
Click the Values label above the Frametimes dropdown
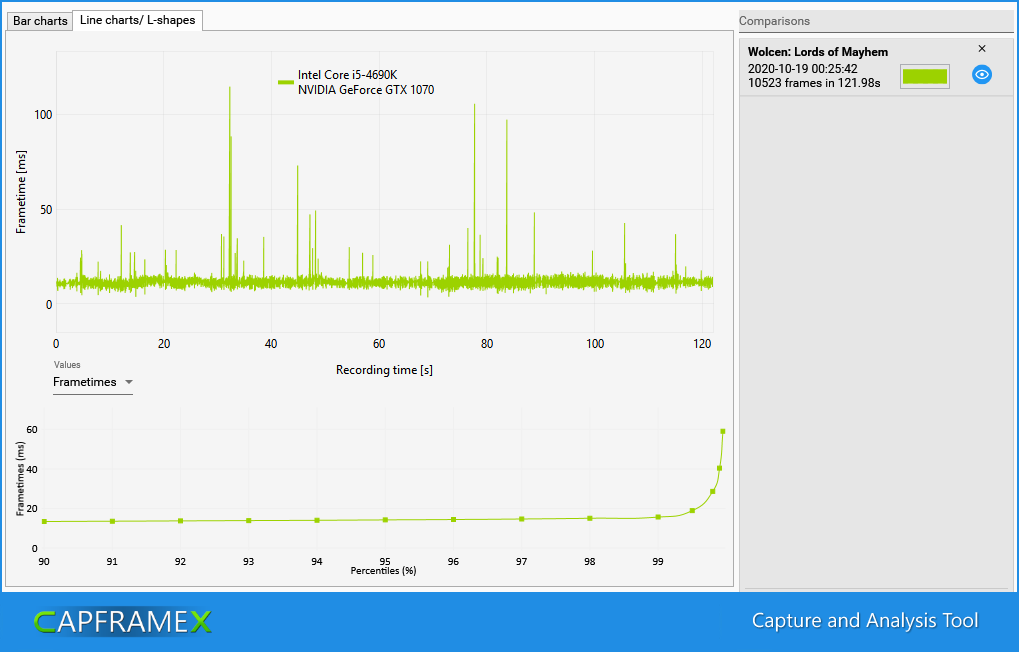pyautogui.click(x=67, y=365)
